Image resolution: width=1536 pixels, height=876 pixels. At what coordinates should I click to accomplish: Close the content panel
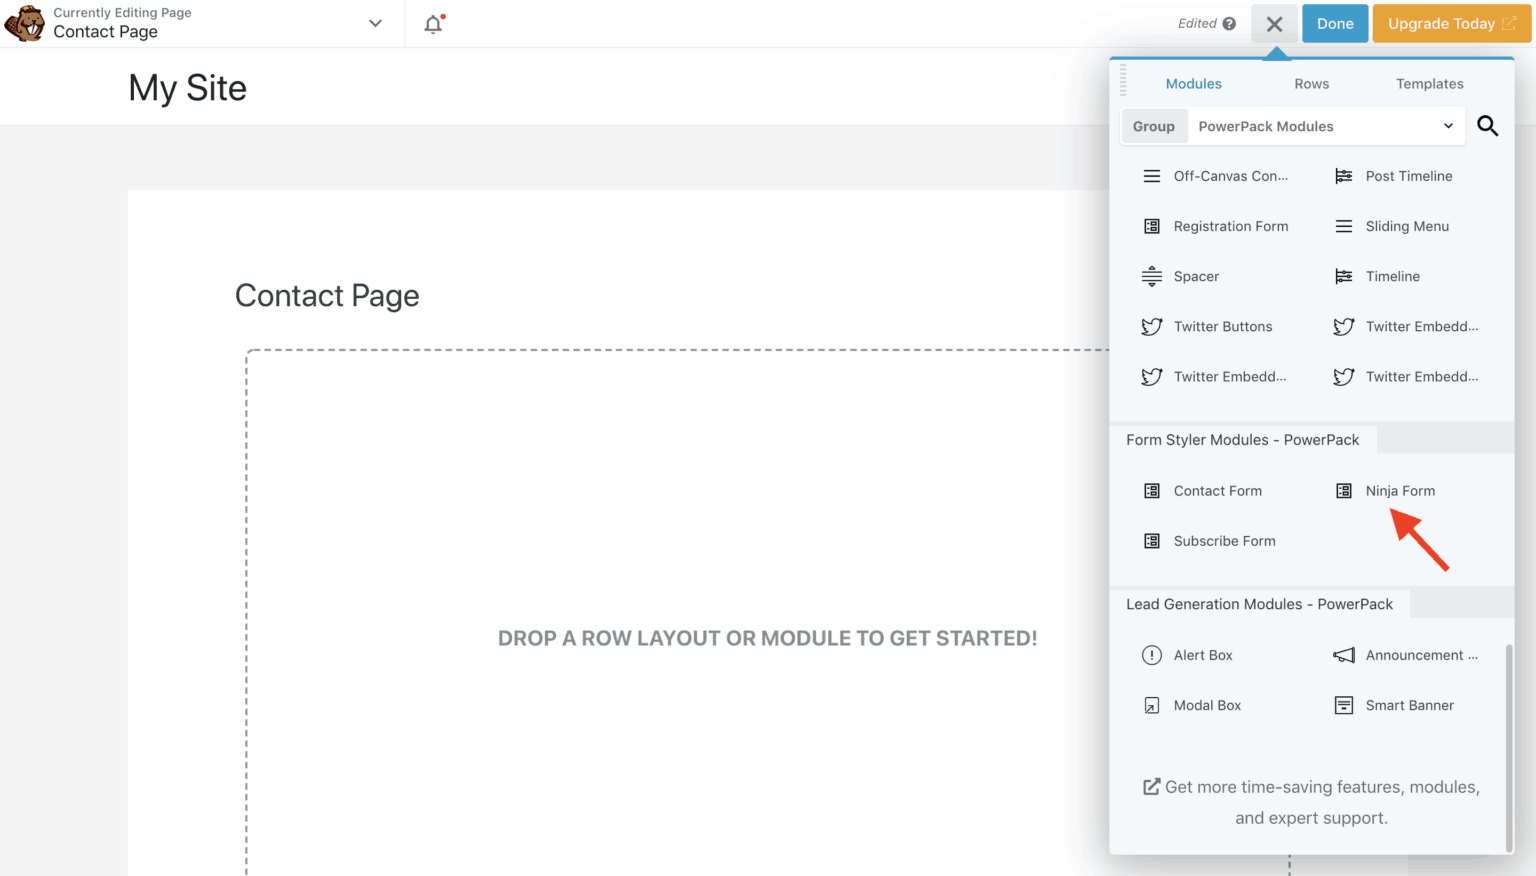[x=1274, y=23]
